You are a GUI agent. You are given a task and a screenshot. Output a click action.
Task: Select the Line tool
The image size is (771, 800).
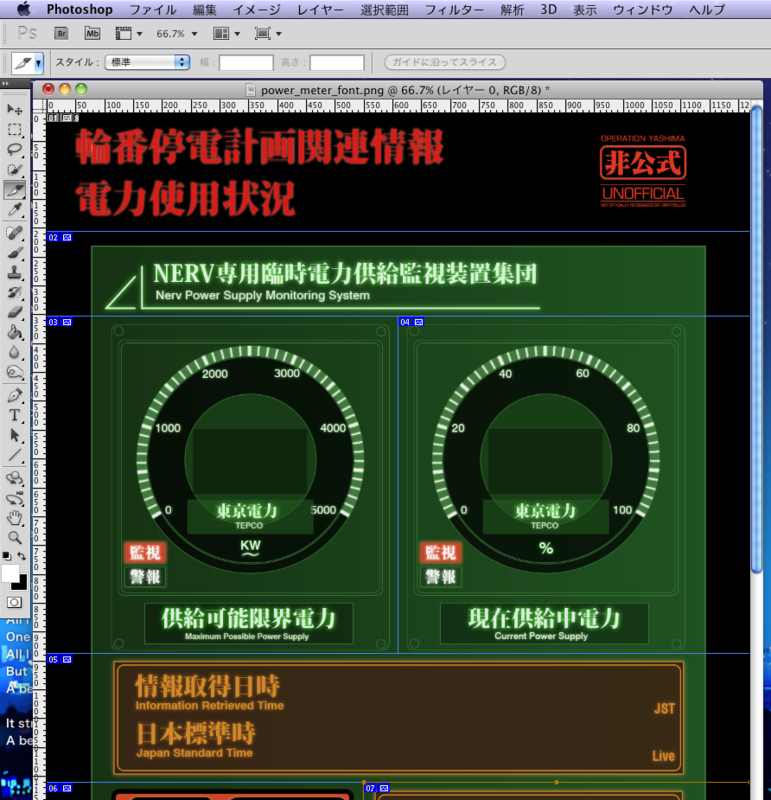(x=14, y=455)
